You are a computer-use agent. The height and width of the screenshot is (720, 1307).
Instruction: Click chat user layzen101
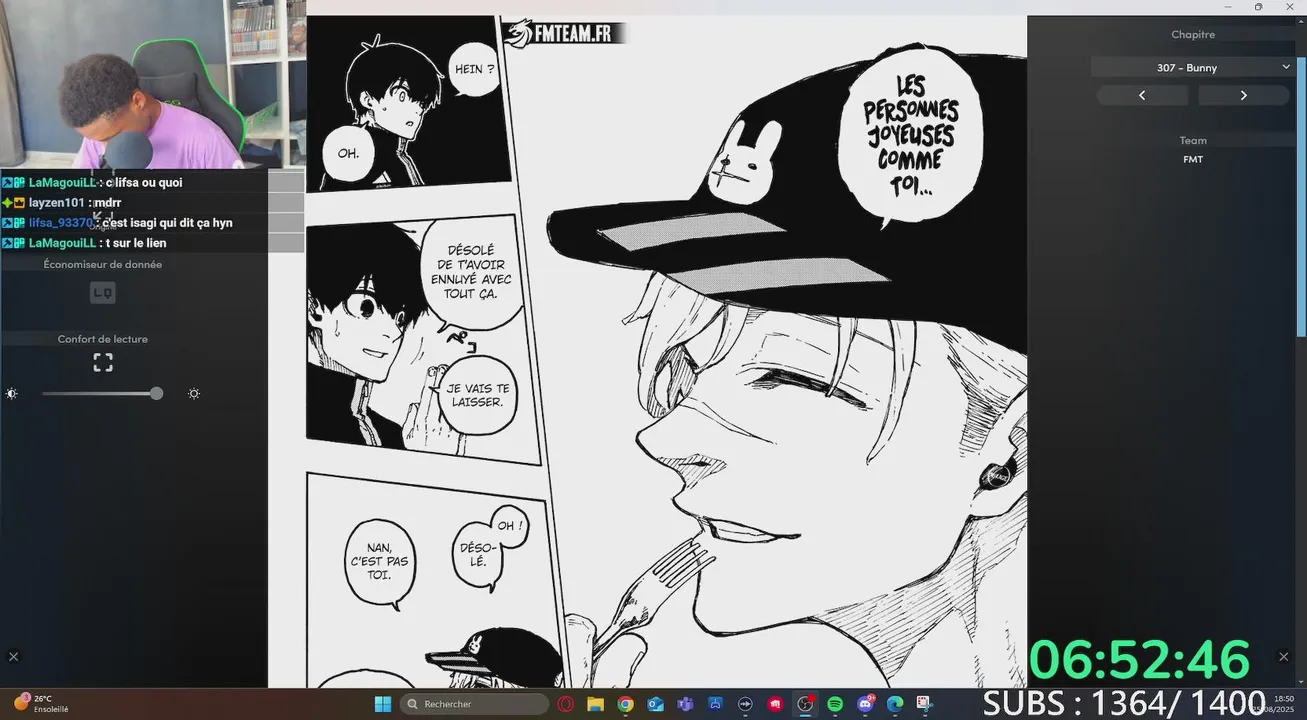click(56, 203)
